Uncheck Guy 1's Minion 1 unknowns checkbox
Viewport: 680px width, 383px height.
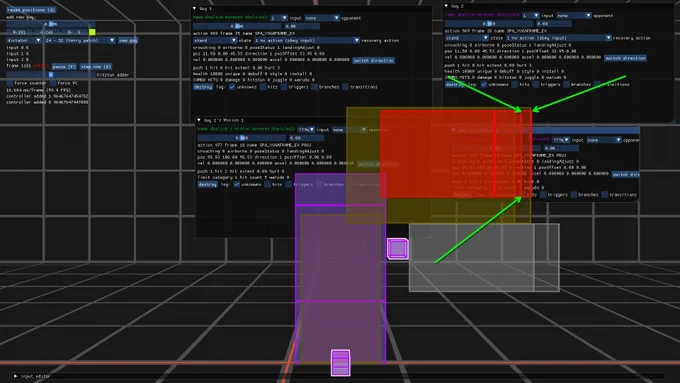[x=236, y=184]
